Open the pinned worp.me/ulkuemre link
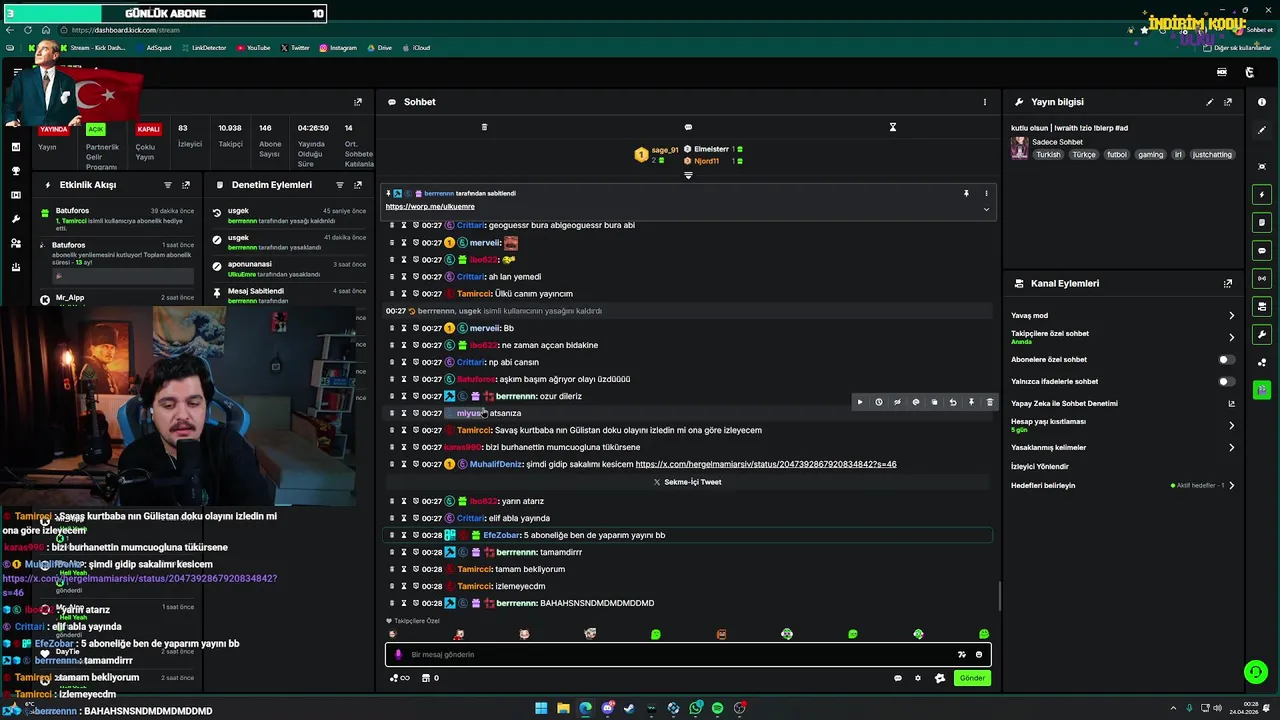The height and width of the screenshot is (720, 1280). coord(430,207)
